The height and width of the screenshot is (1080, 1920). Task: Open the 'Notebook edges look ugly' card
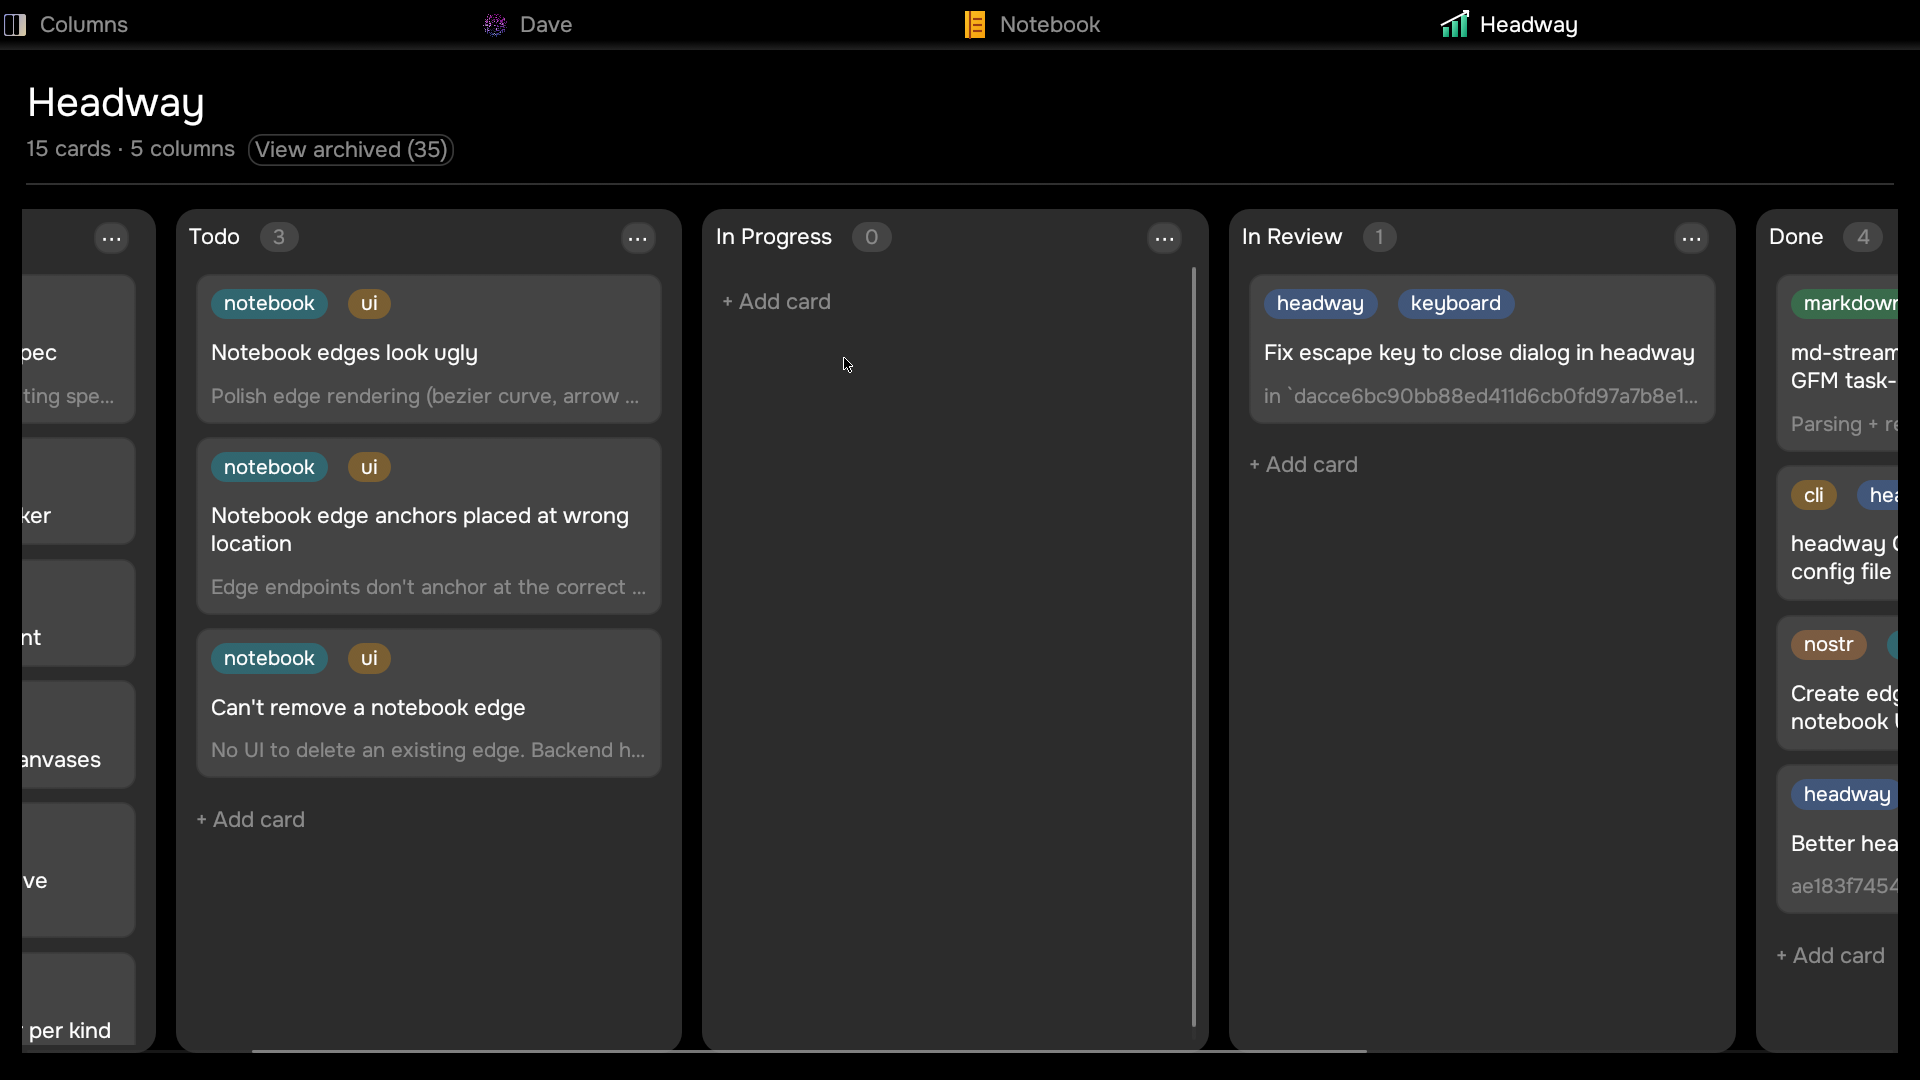[x=429, y=349]
